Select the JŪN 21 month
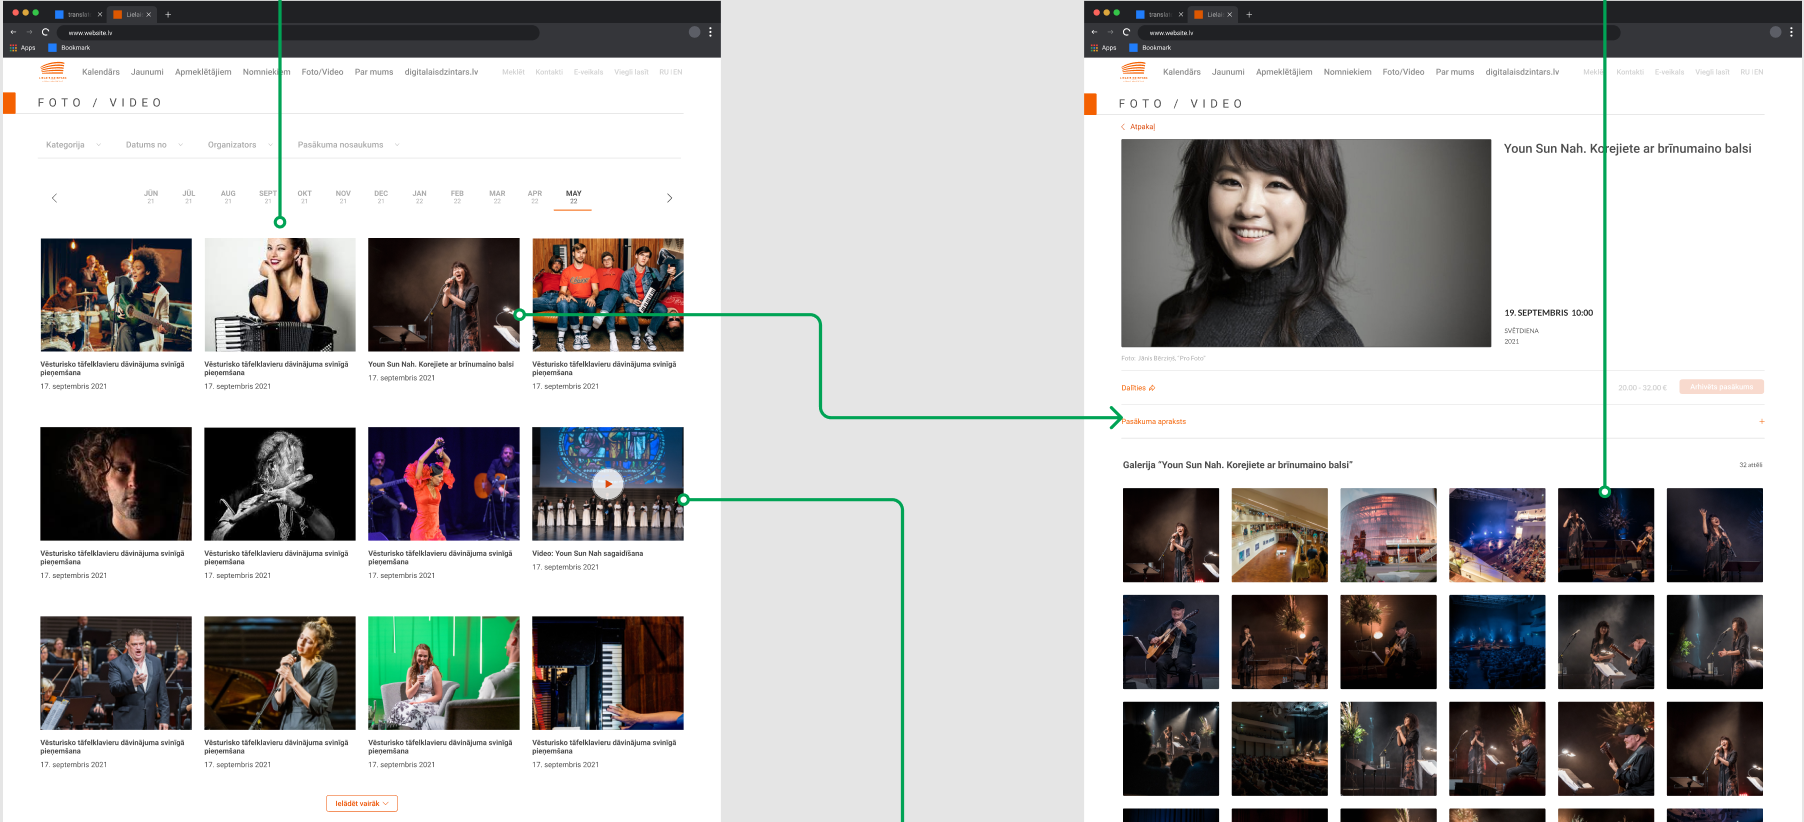 pos(151,197)
